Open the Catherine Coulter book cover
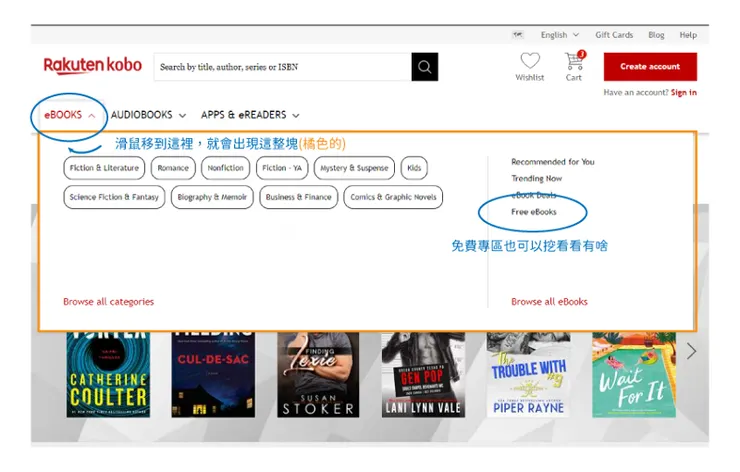Viewport: 740px width, 472px height. pyautogui.click(x=108, y=375)
